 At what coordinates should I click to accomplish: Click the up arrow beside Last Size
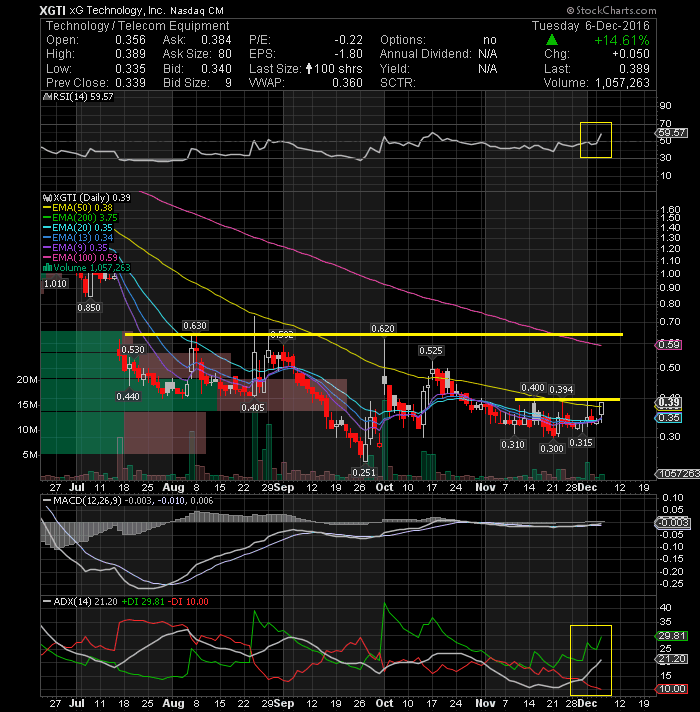pyautogui.click(x=309, y=69)
